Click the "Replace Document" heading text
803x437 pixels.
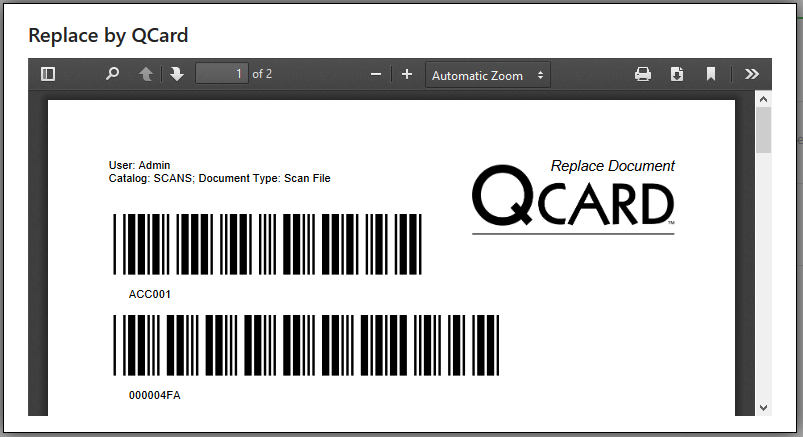point(612,166)
